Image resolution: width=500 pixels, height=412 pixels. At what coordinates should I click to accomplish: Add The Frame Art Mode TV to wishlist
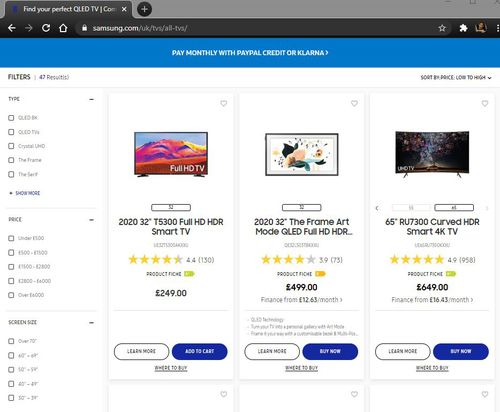(354, 103)
